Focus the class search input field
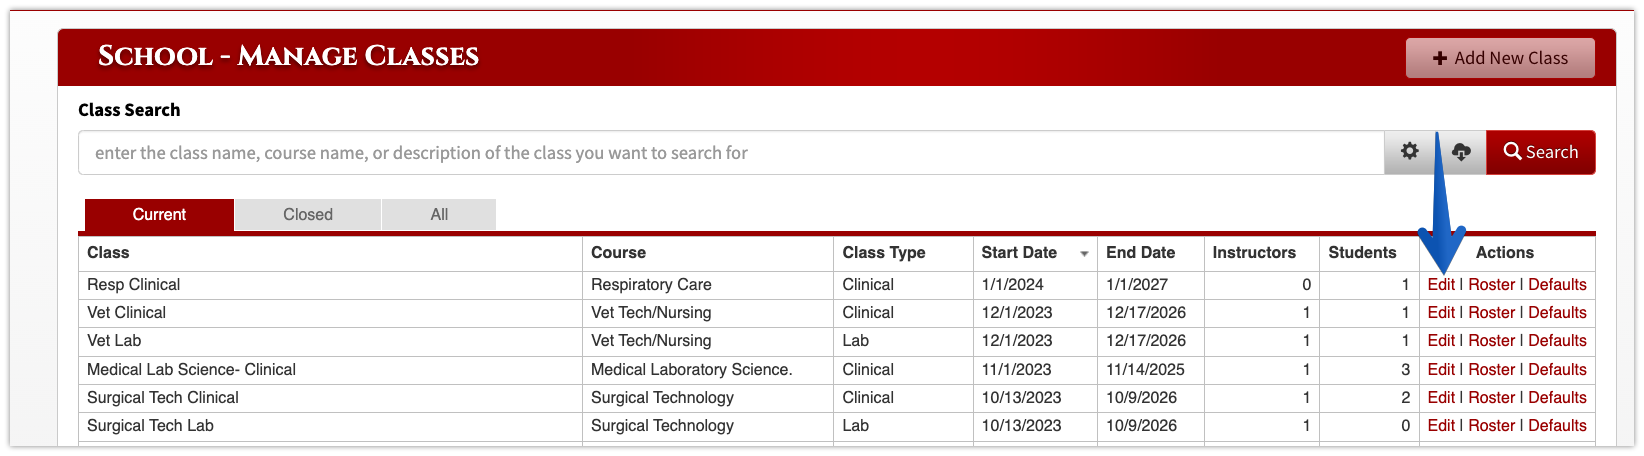The height and width of the screenshot is (456, 1644). click(731, 153)
